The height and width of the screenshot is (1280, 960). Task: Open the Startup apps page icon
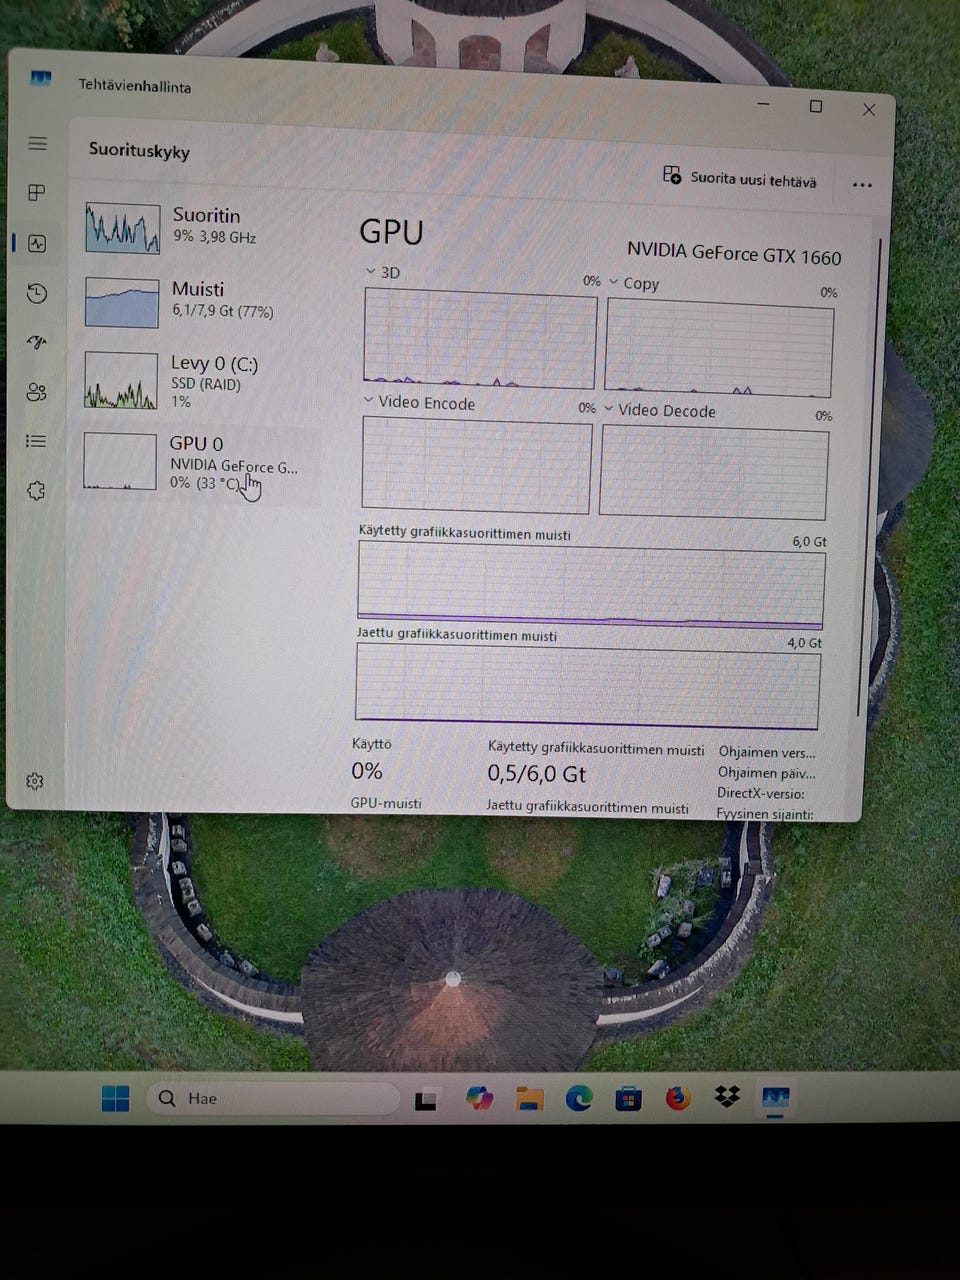37,342
